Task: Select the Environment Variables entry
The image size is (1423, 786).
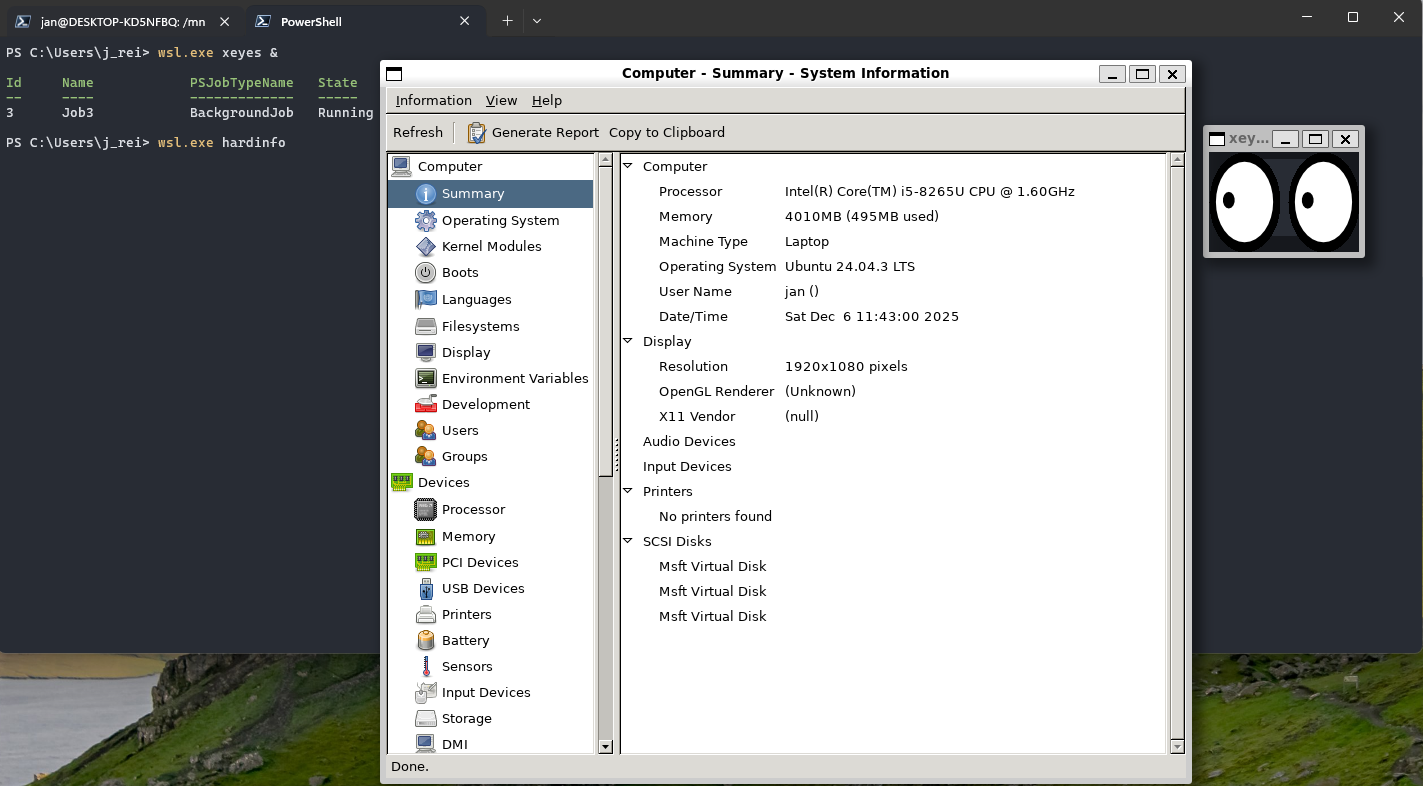Action: [515, 378]
